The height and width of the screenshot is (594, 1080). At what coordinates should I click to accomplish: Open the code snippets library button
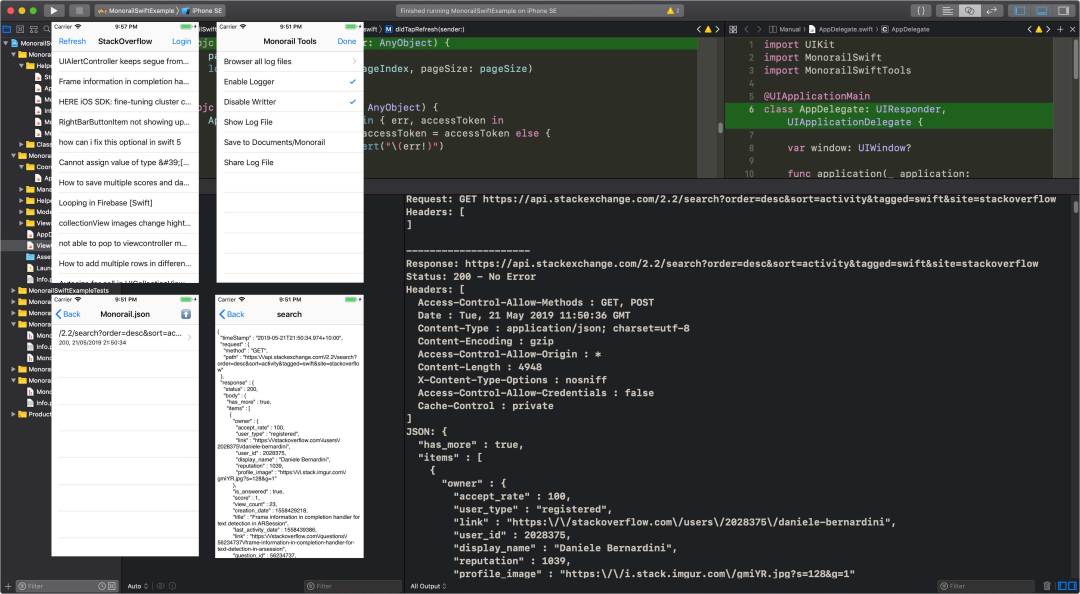click(x=921, y=10)
